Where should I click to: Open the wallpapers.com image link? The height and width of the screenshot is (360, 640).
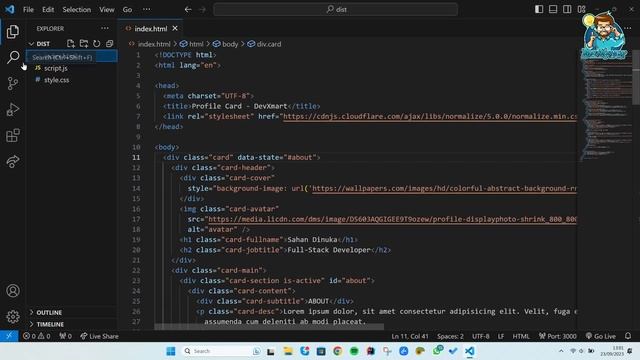tap(444, 188)
